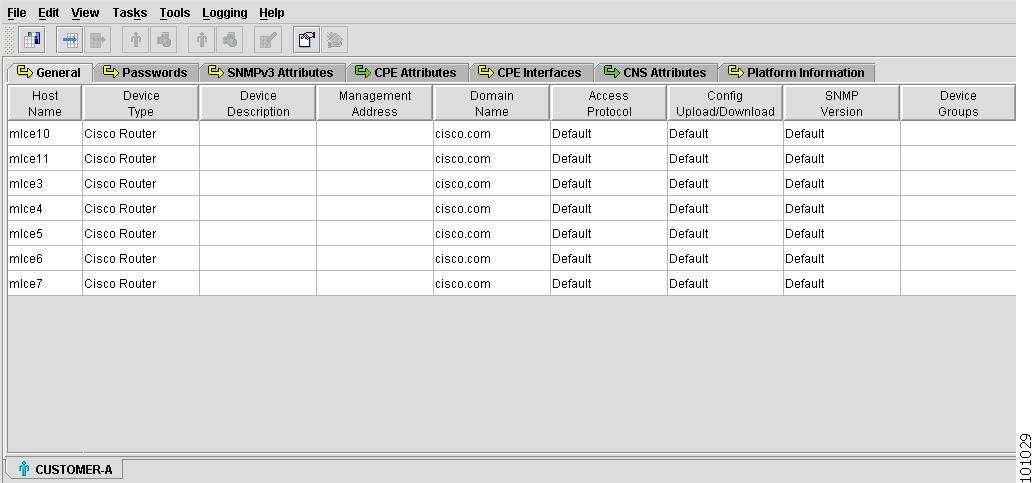Click Config Upload/Download Default for mlce11

pyautogui.click(x=725, y=159)
